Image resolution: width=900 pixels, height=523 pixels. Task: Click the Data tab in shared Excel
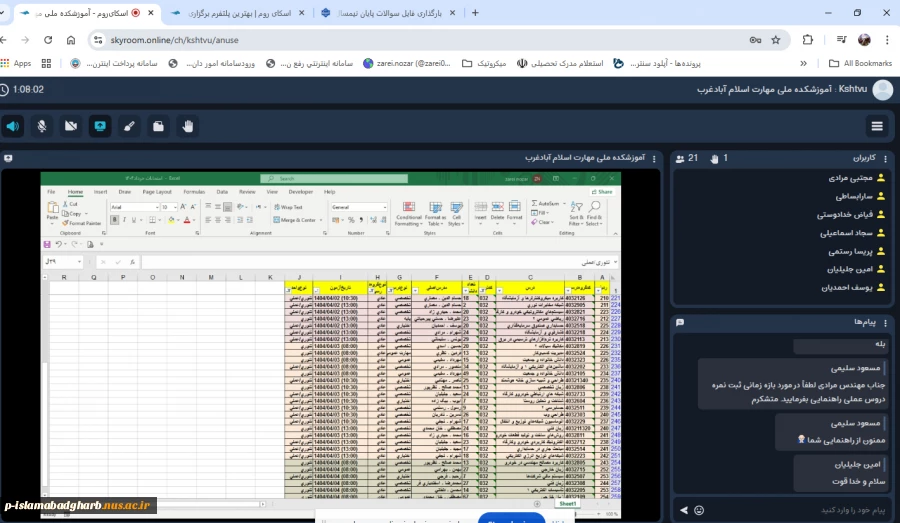click(222, 192)
